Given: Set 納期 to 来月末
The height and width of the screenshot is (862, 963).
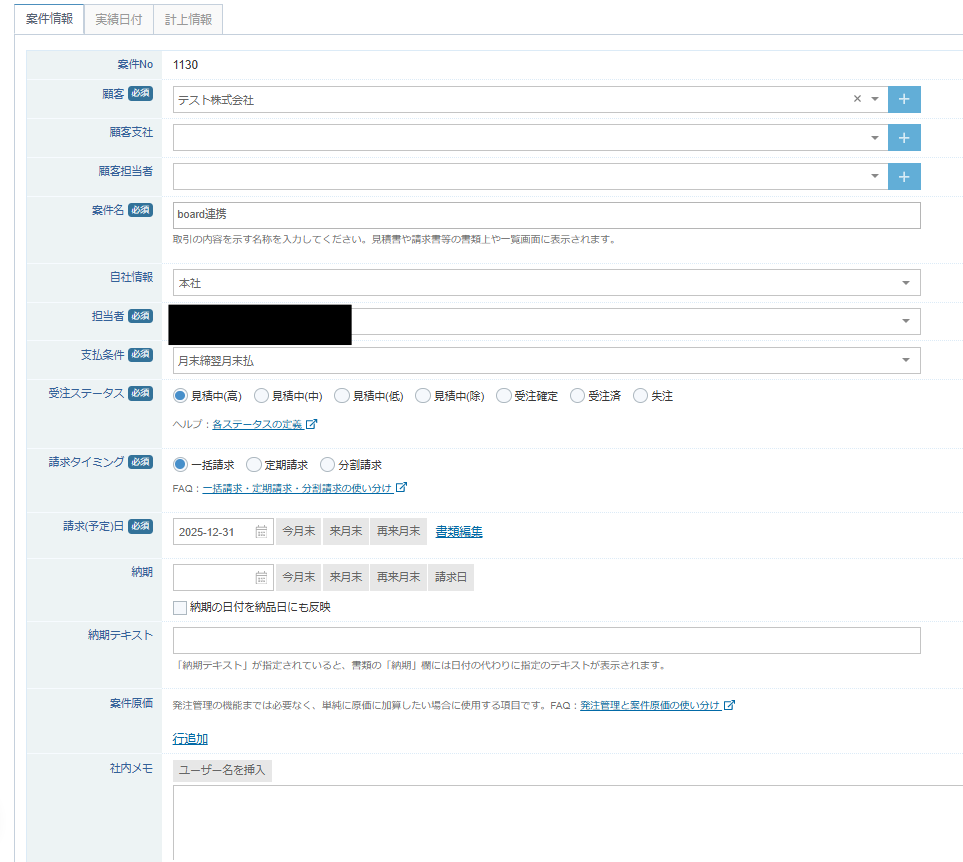Looking at the screenshot, I should coord(346,577).
